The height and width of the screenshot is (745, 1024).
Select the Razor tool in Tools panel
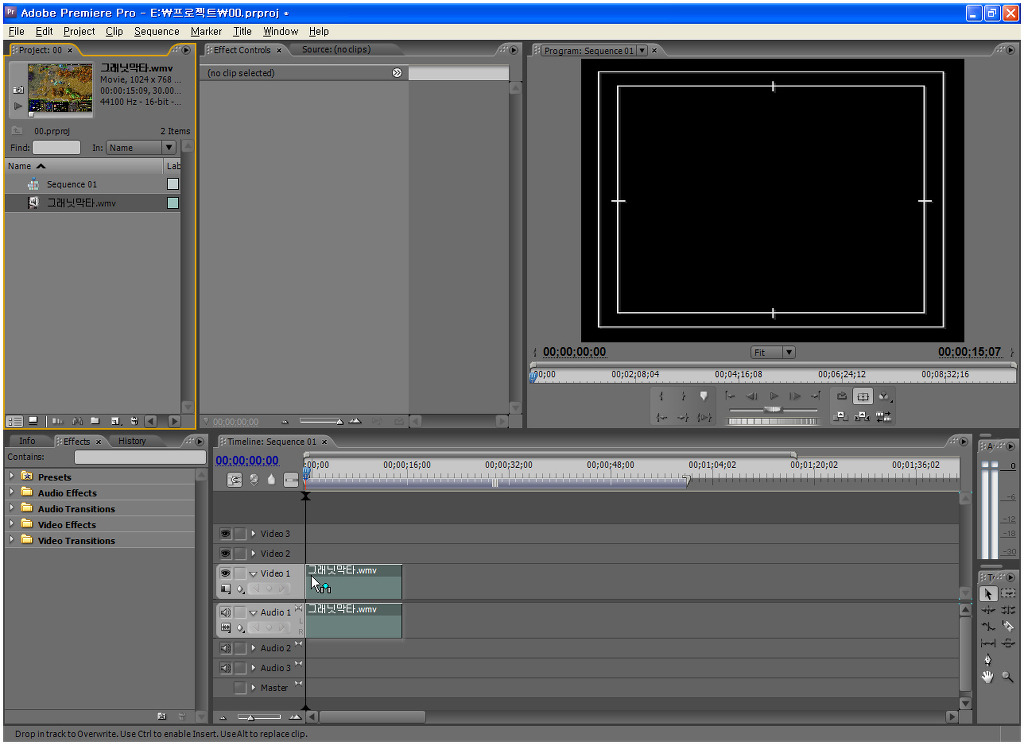click(x=1007, y=626)
